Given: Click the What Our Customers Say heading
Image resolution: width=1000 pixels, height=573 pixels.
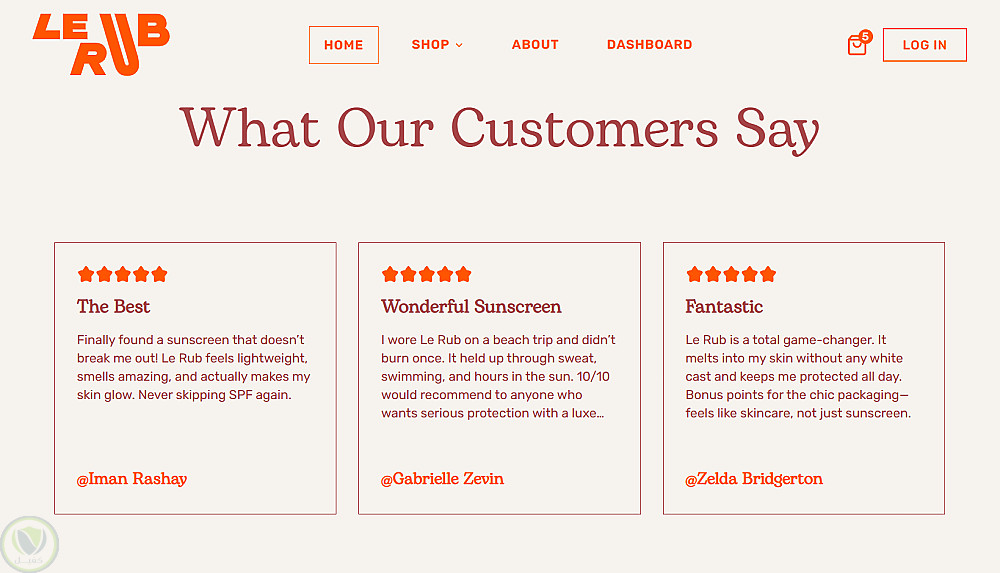Looking at the screenshot, I should (x=500, y=128).
